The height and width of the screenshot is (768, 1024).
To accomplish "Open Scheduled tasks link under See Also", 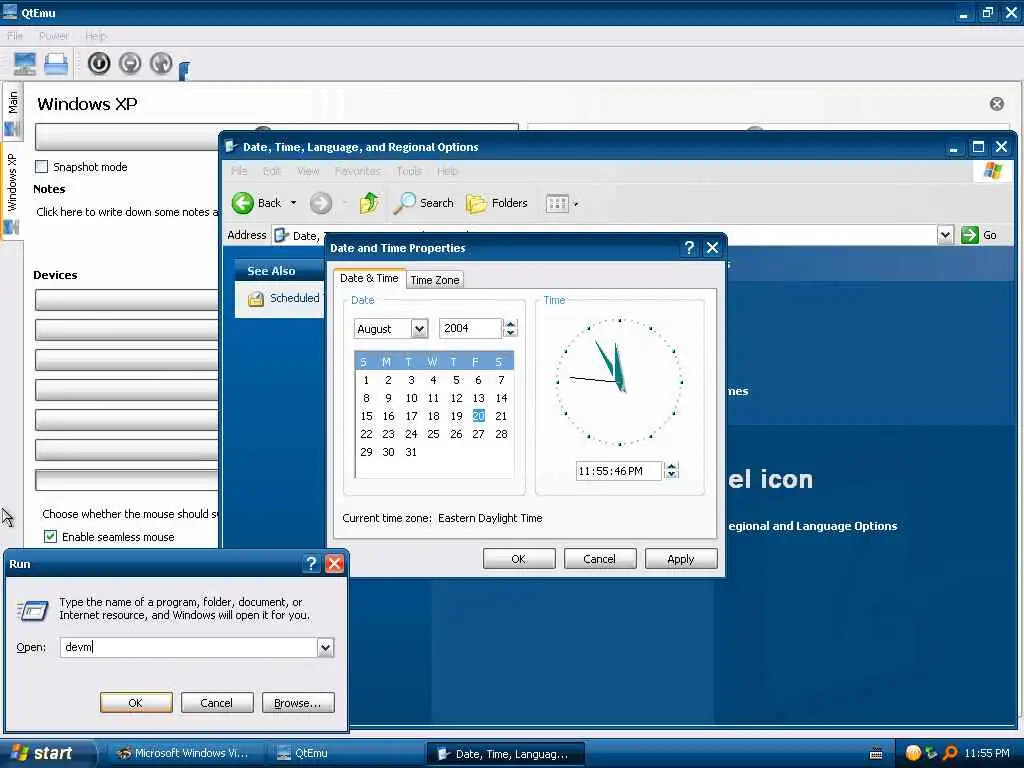I will pyautogui.click(x=285, y=298).
